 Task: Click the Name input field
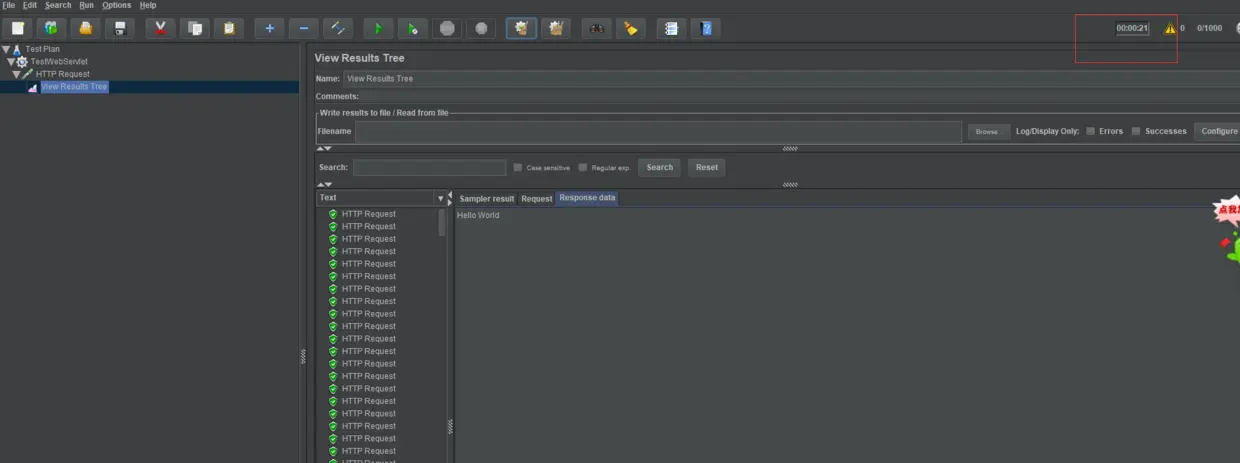[790, 78]
